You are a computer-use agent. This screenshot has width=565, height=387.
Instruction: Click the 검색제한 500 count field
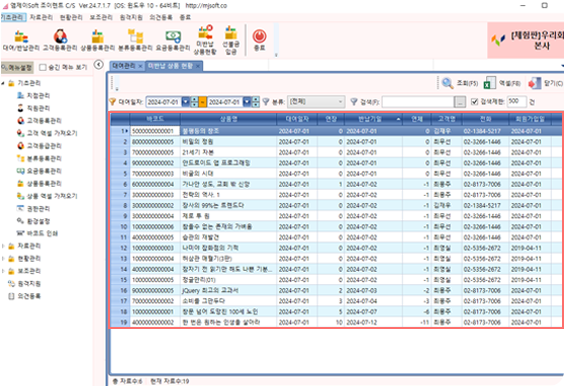point(516,102)
